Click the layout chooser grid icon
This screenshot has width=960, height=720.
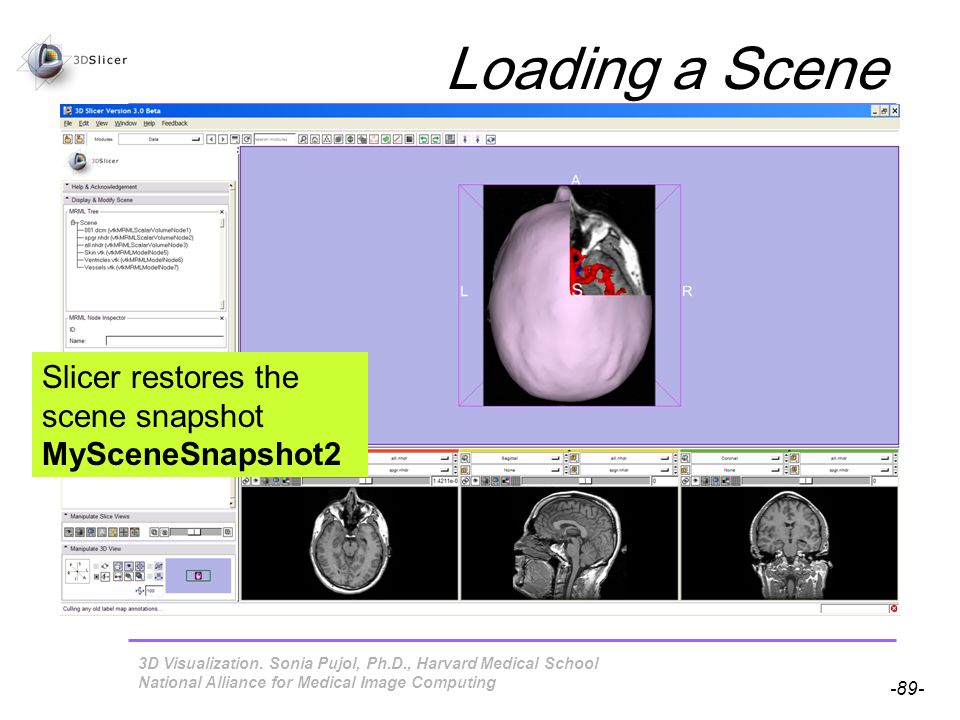[x=450, y=139]
